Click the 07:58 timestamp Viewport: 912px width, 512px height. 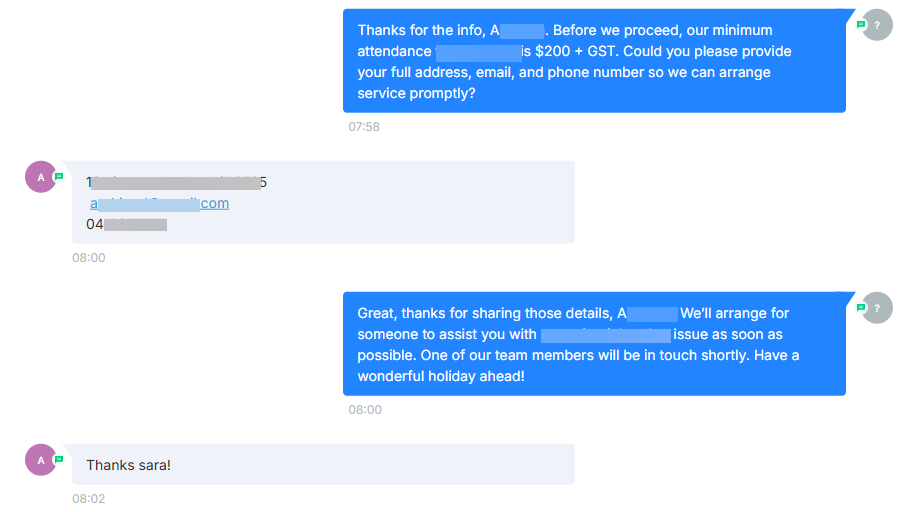point(364,127)
